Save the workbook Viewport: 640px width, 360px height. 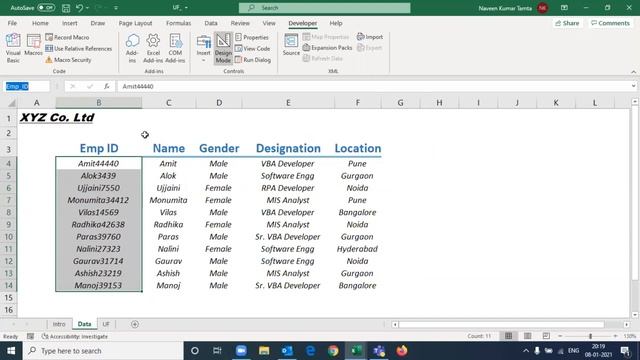[x=66, y=8]
